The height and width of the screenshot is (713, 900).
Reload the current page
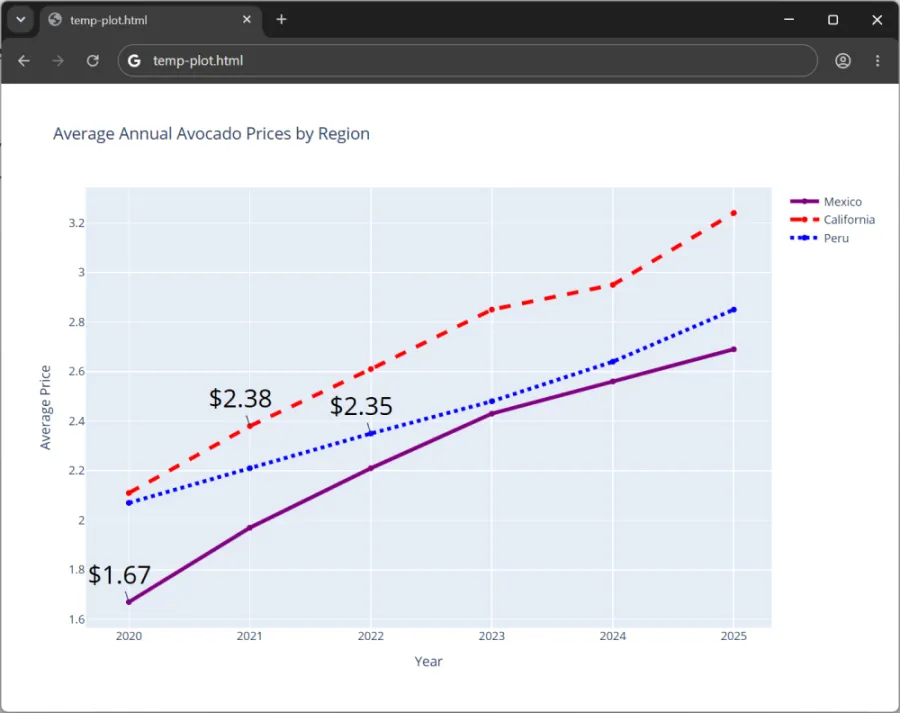92,61
